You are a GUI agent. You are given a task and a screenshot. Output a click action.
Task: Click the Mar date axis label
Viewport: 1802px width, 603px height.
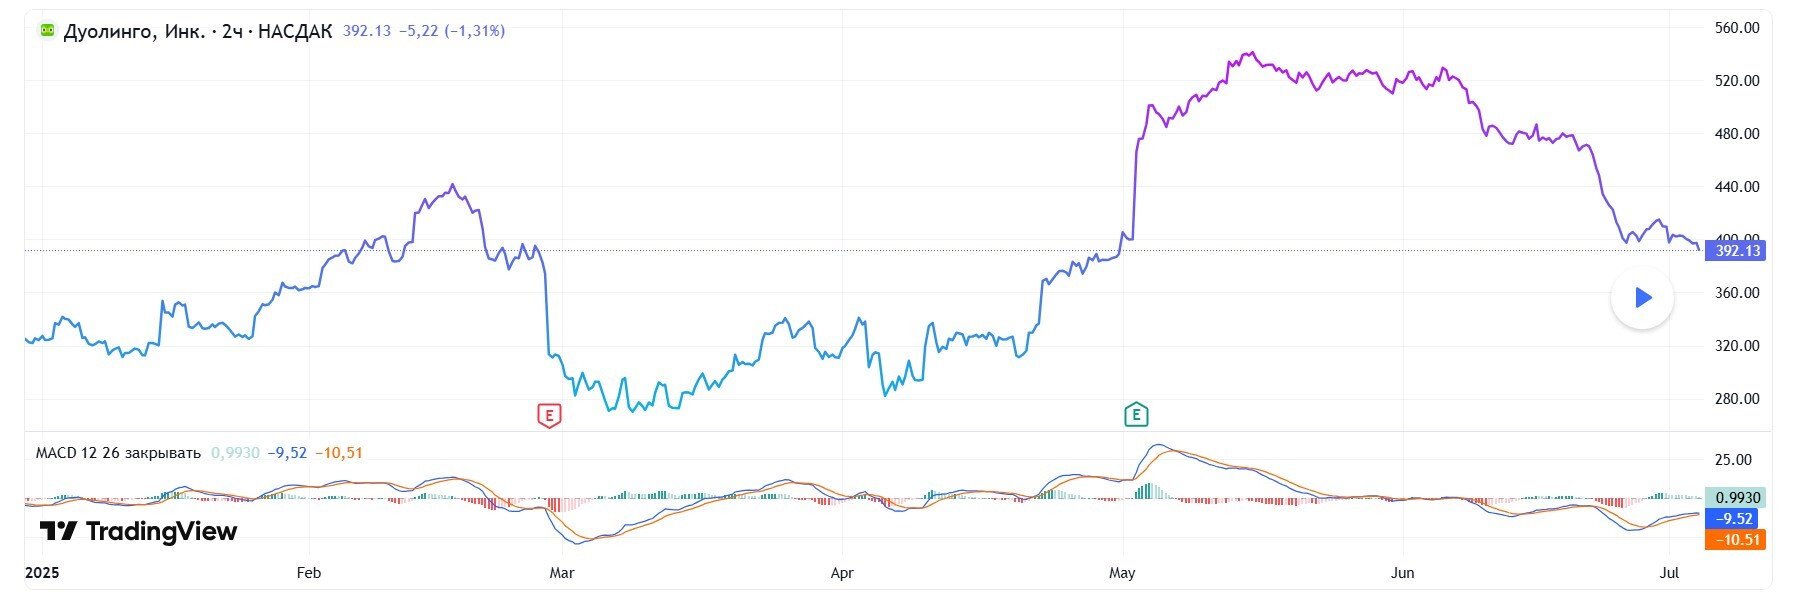pos(562,573)
